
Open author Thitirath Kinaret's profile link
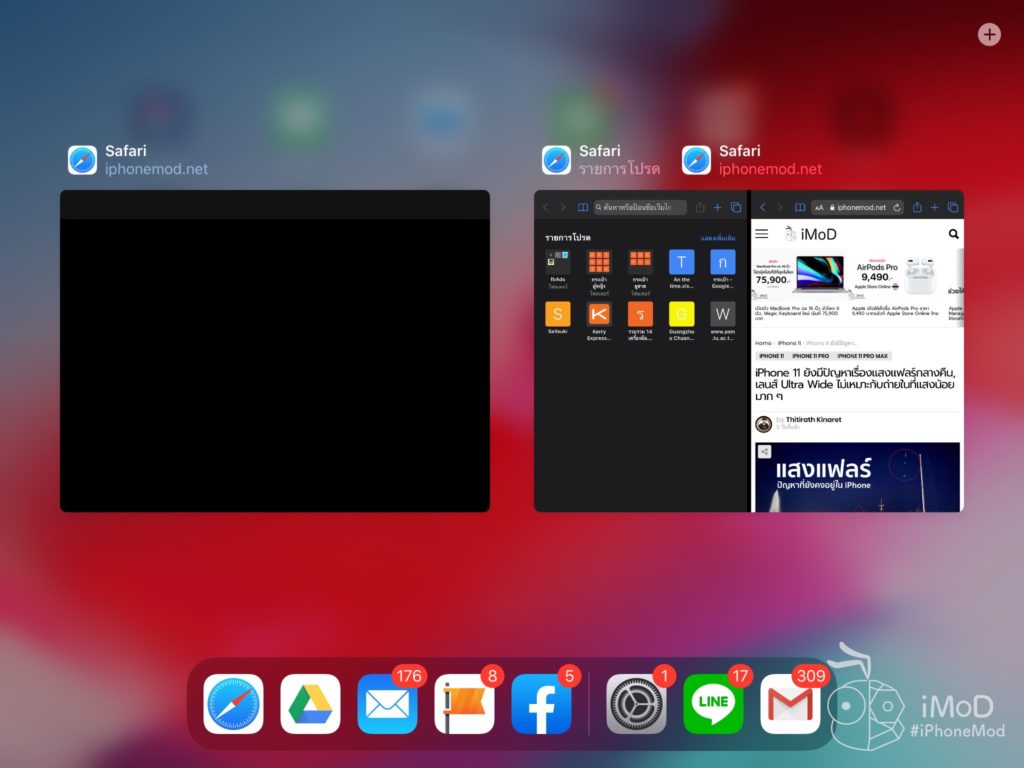tap(815, 420)
